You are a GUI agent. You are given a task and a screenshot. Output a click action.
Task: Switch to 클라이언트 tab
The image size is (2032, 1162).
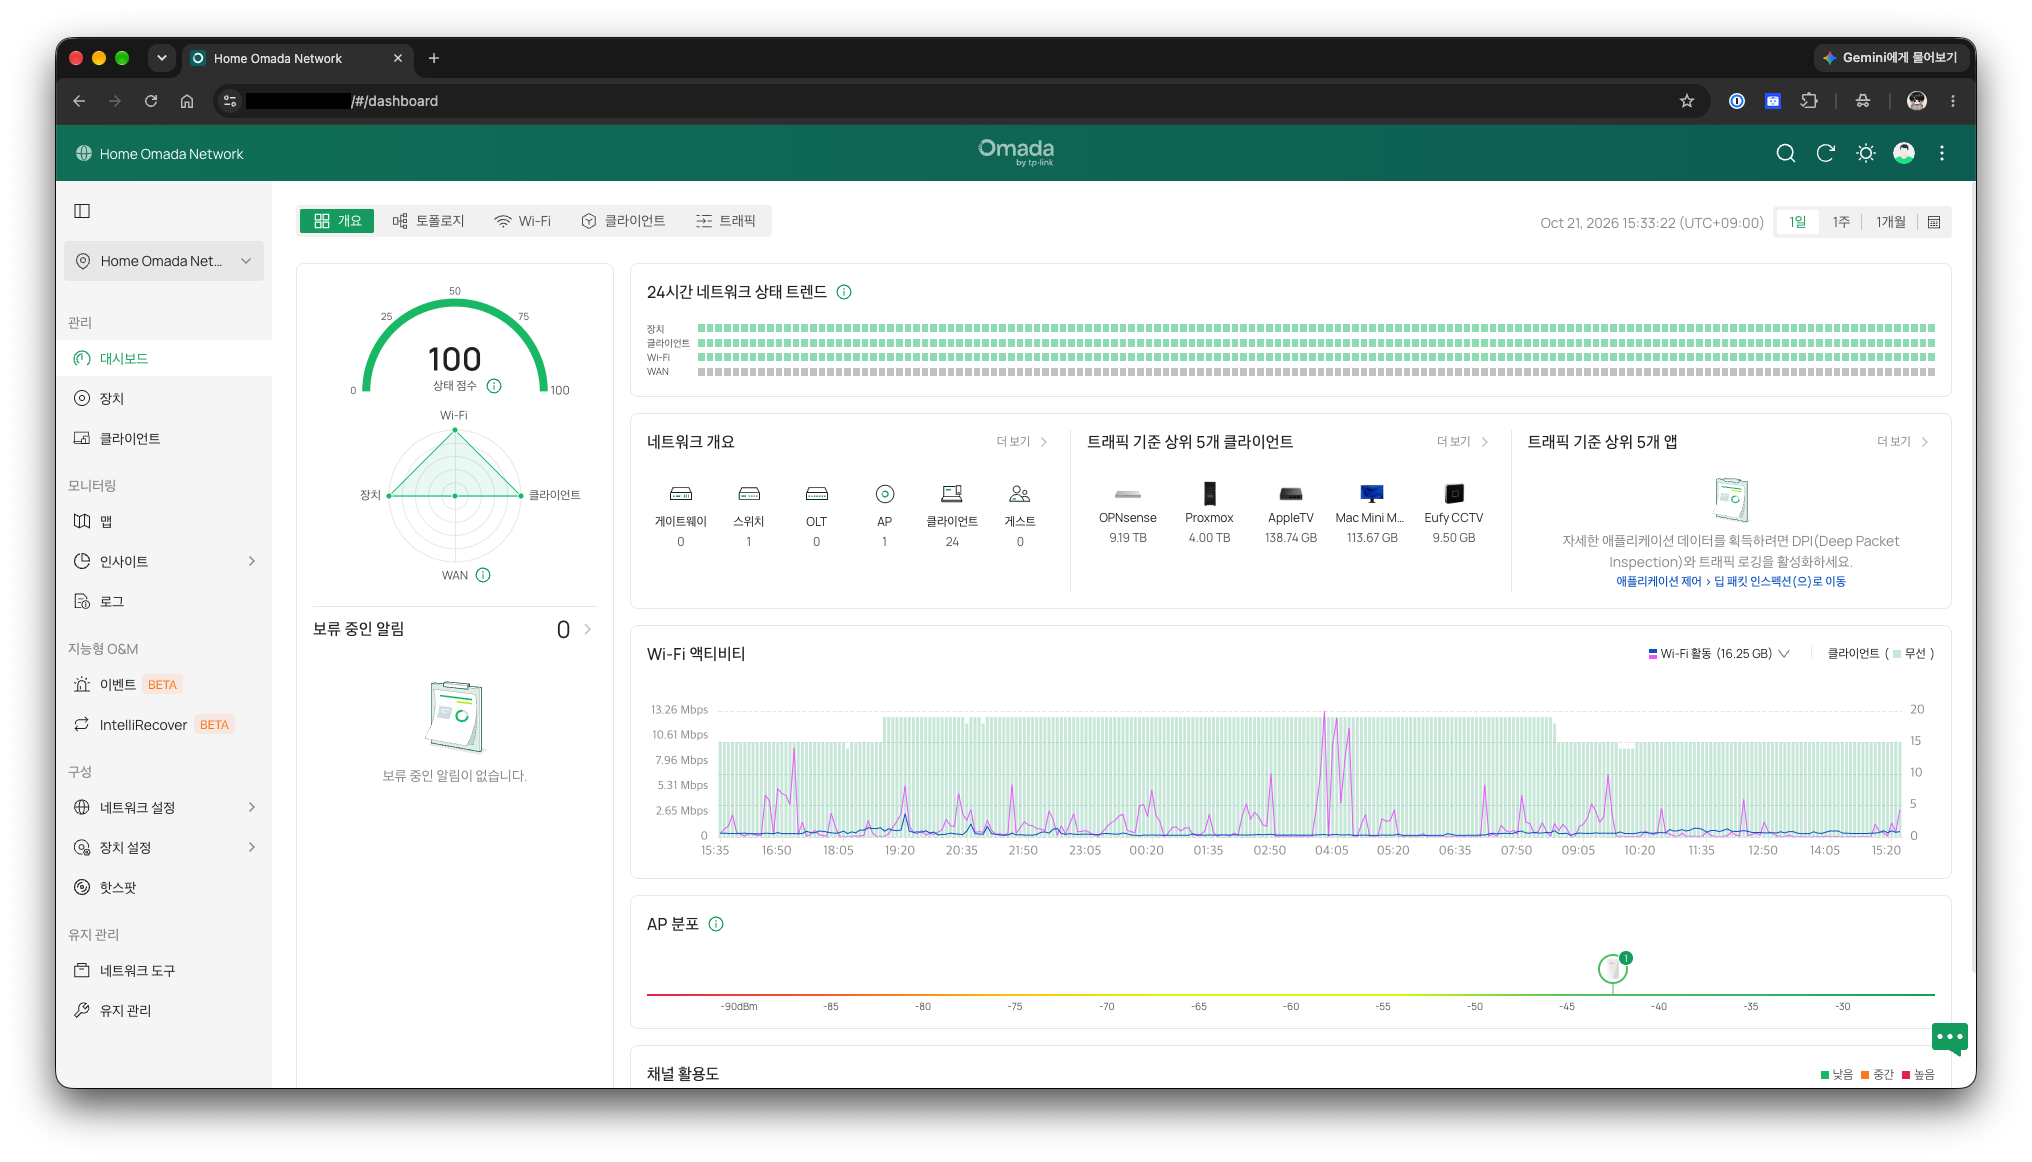[623, 221]
